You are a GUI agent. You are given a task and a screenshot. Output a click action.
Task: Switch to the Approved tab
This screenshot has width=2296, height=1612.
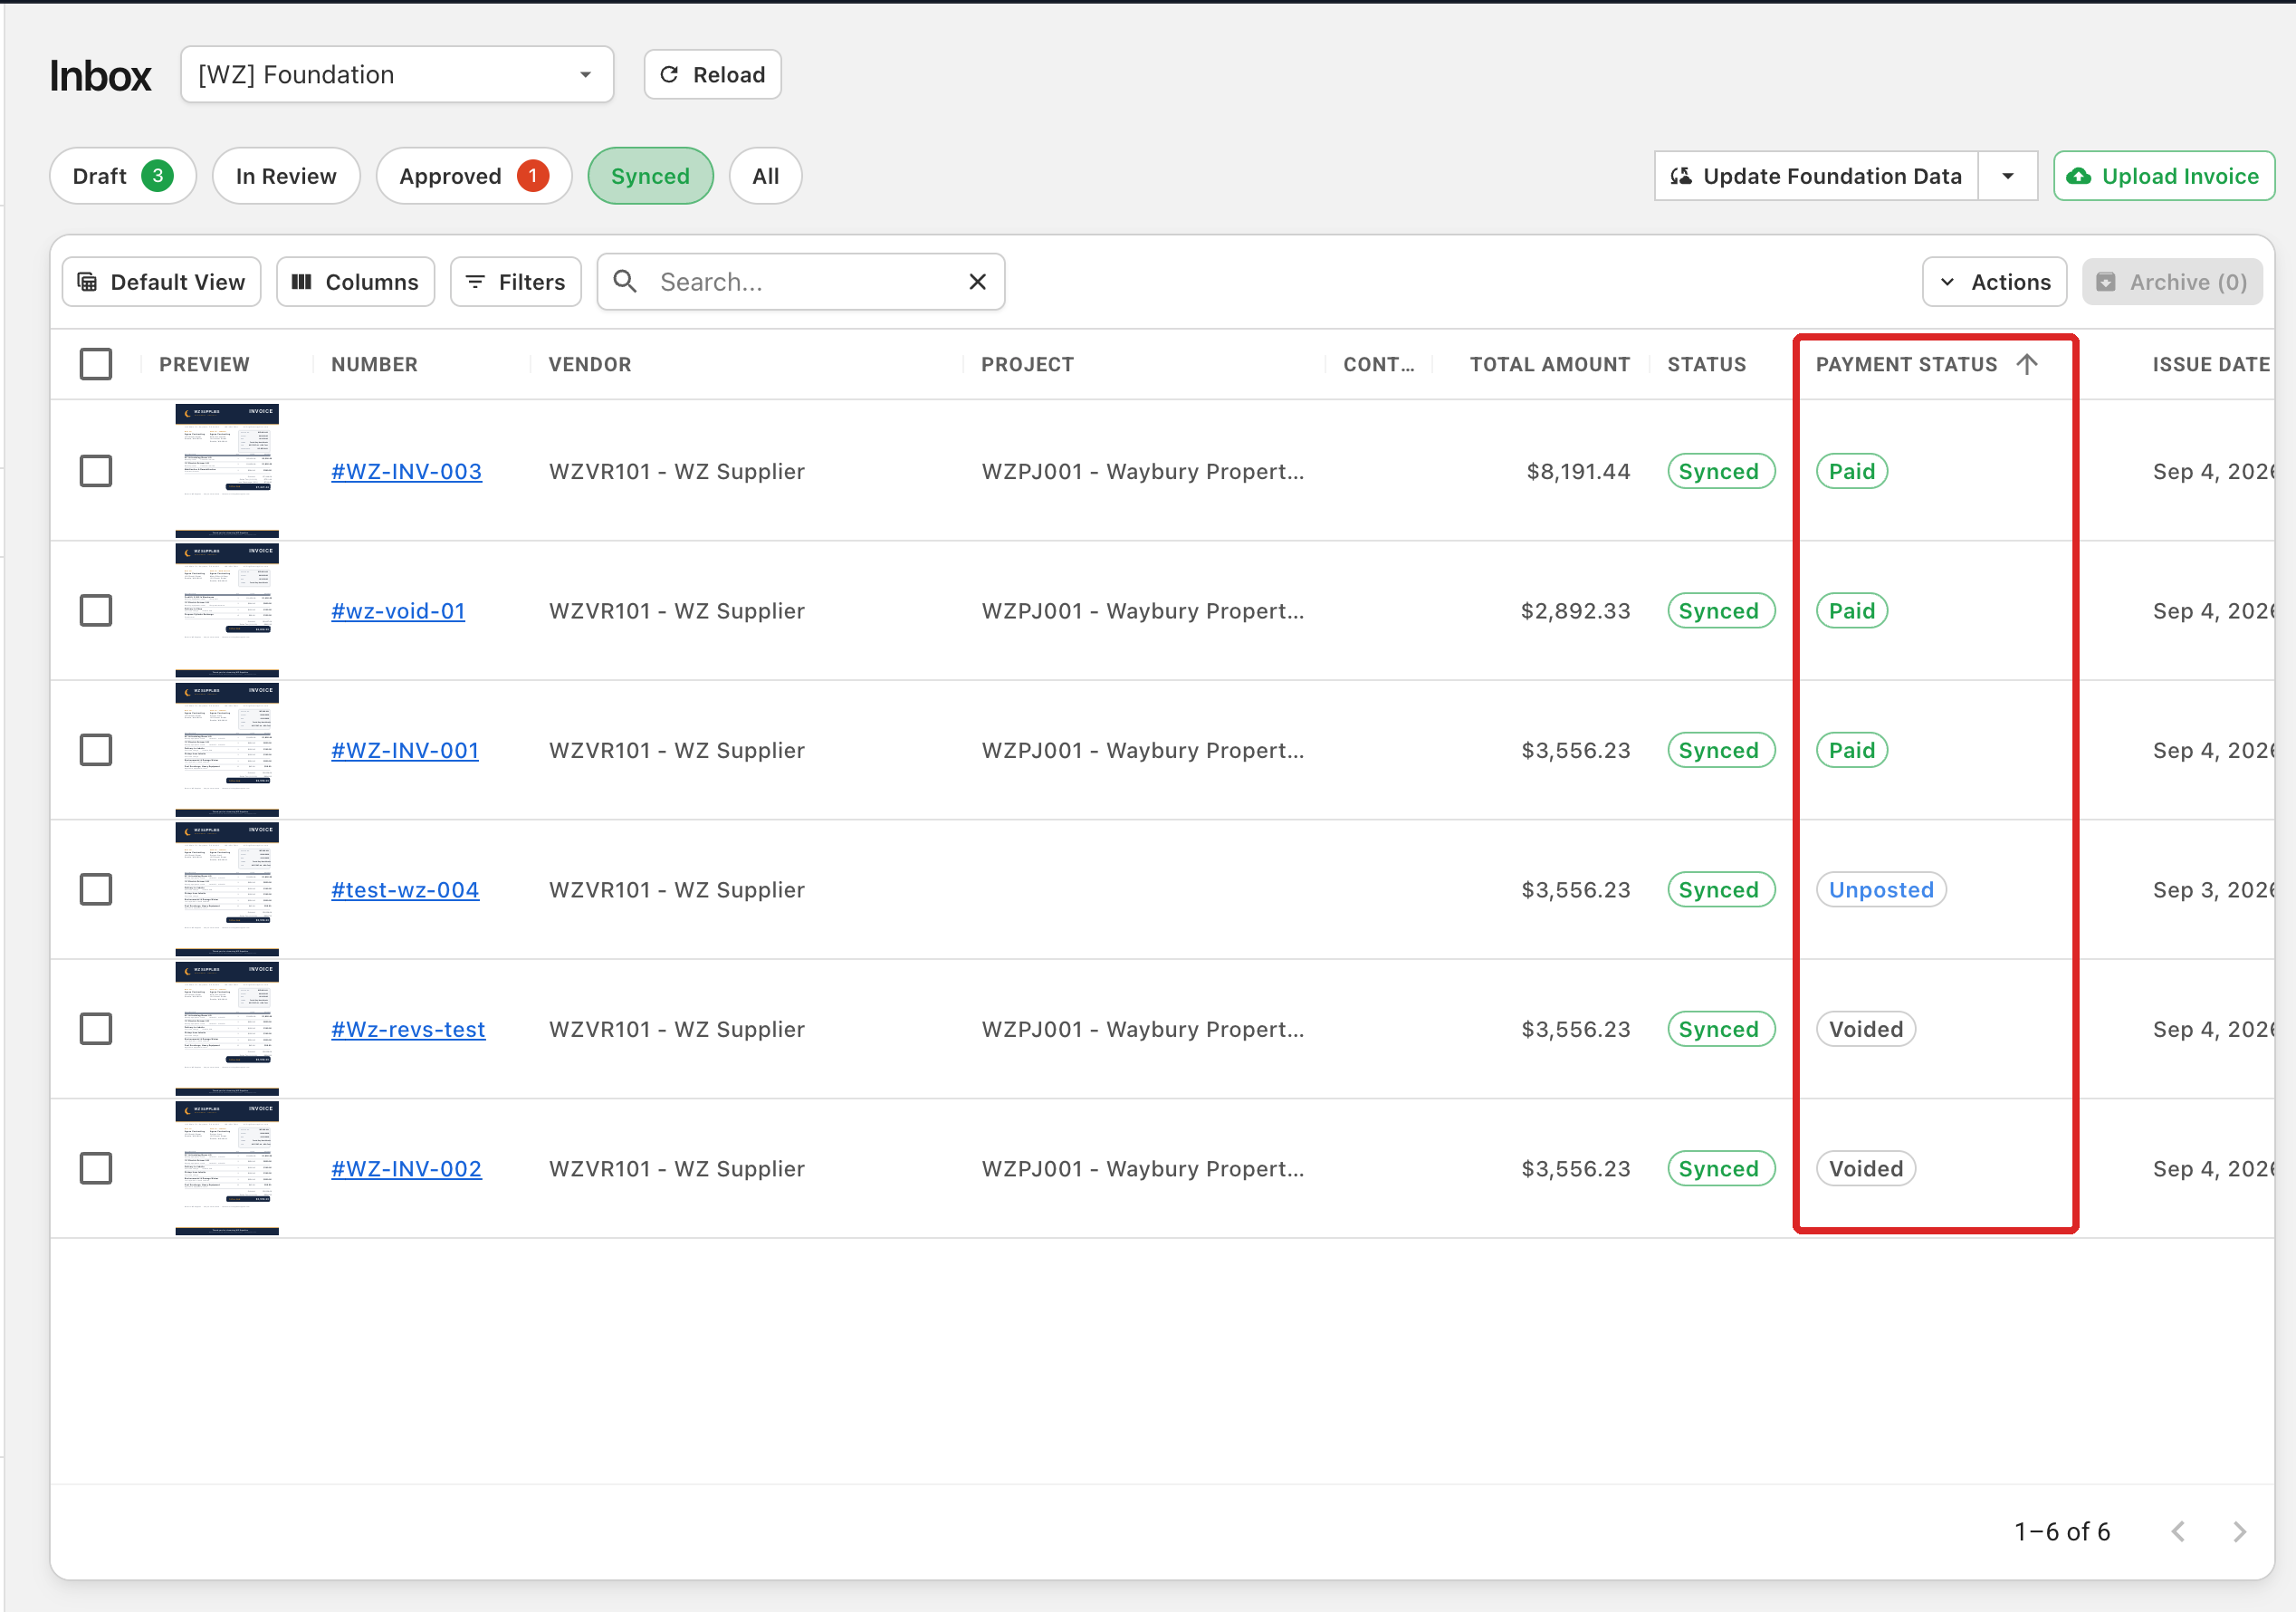click(474, 176)
